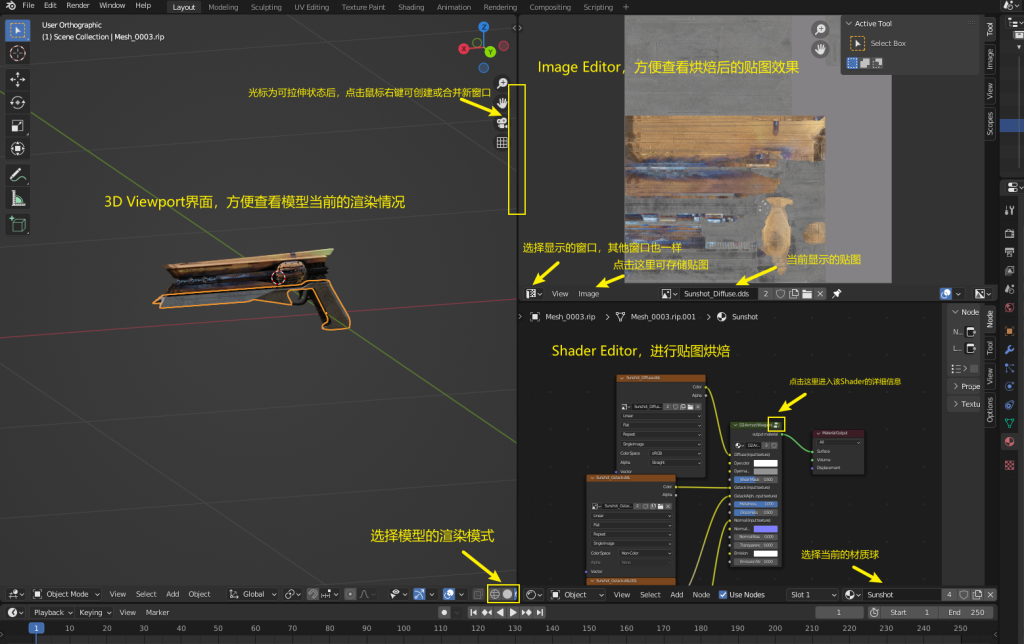Select the Cursor tool in the left toolbar
Screen dimensions: 1024x644
(x=18, y=53)
